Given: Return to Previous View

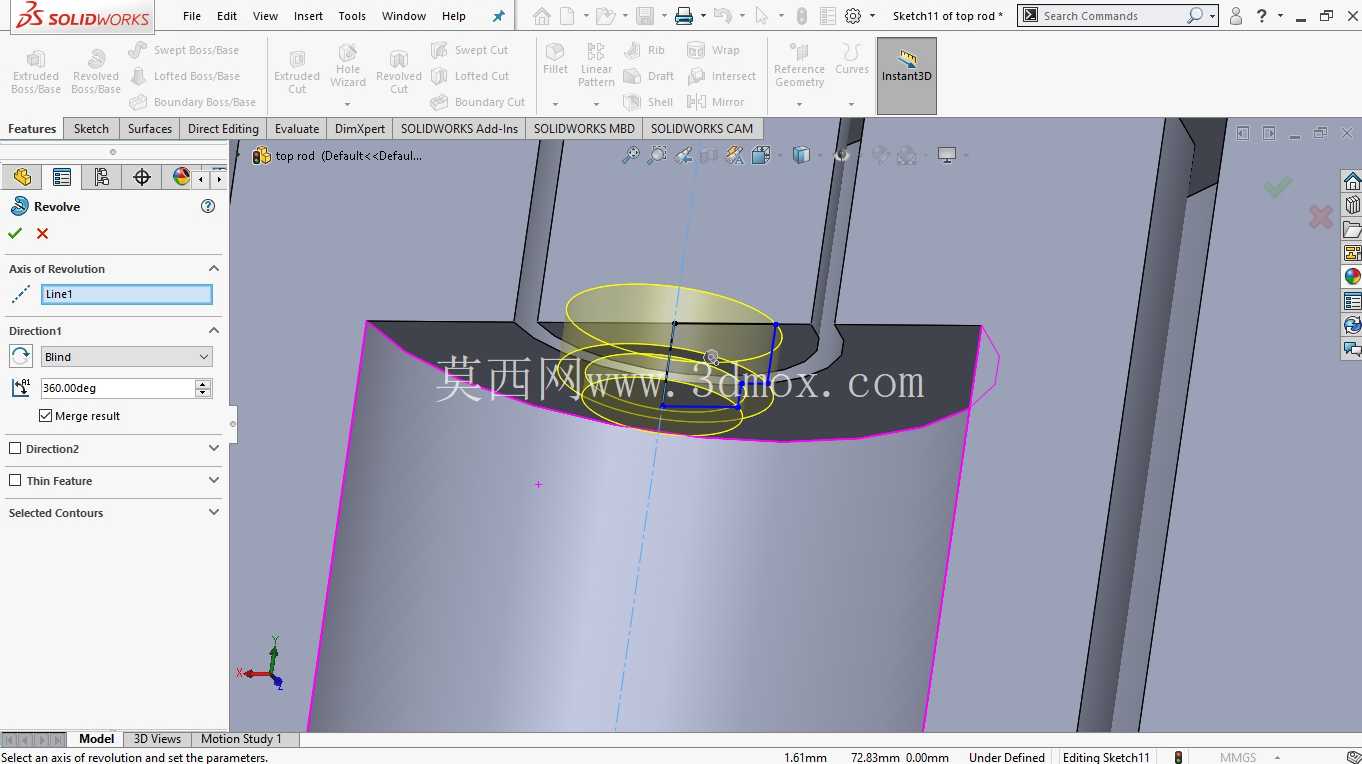Looking at the screenshot, I should [683, 155].
